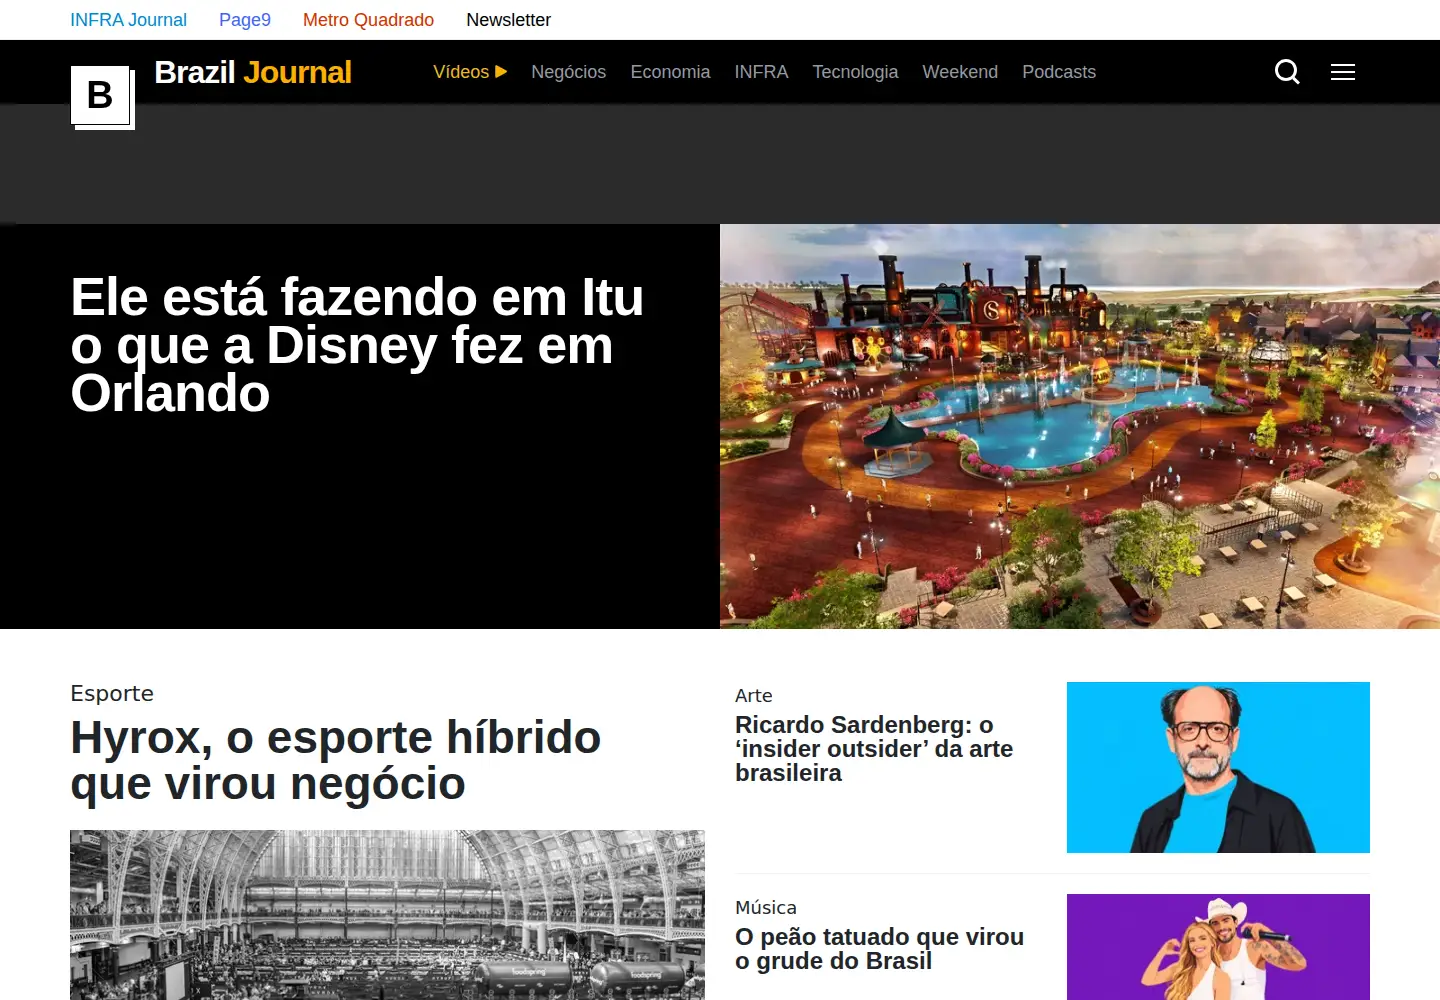
Task: Open the Ricardo Sardenberg portrait thumbnail
Action: pyautogui.click(x=1218, y=767)
